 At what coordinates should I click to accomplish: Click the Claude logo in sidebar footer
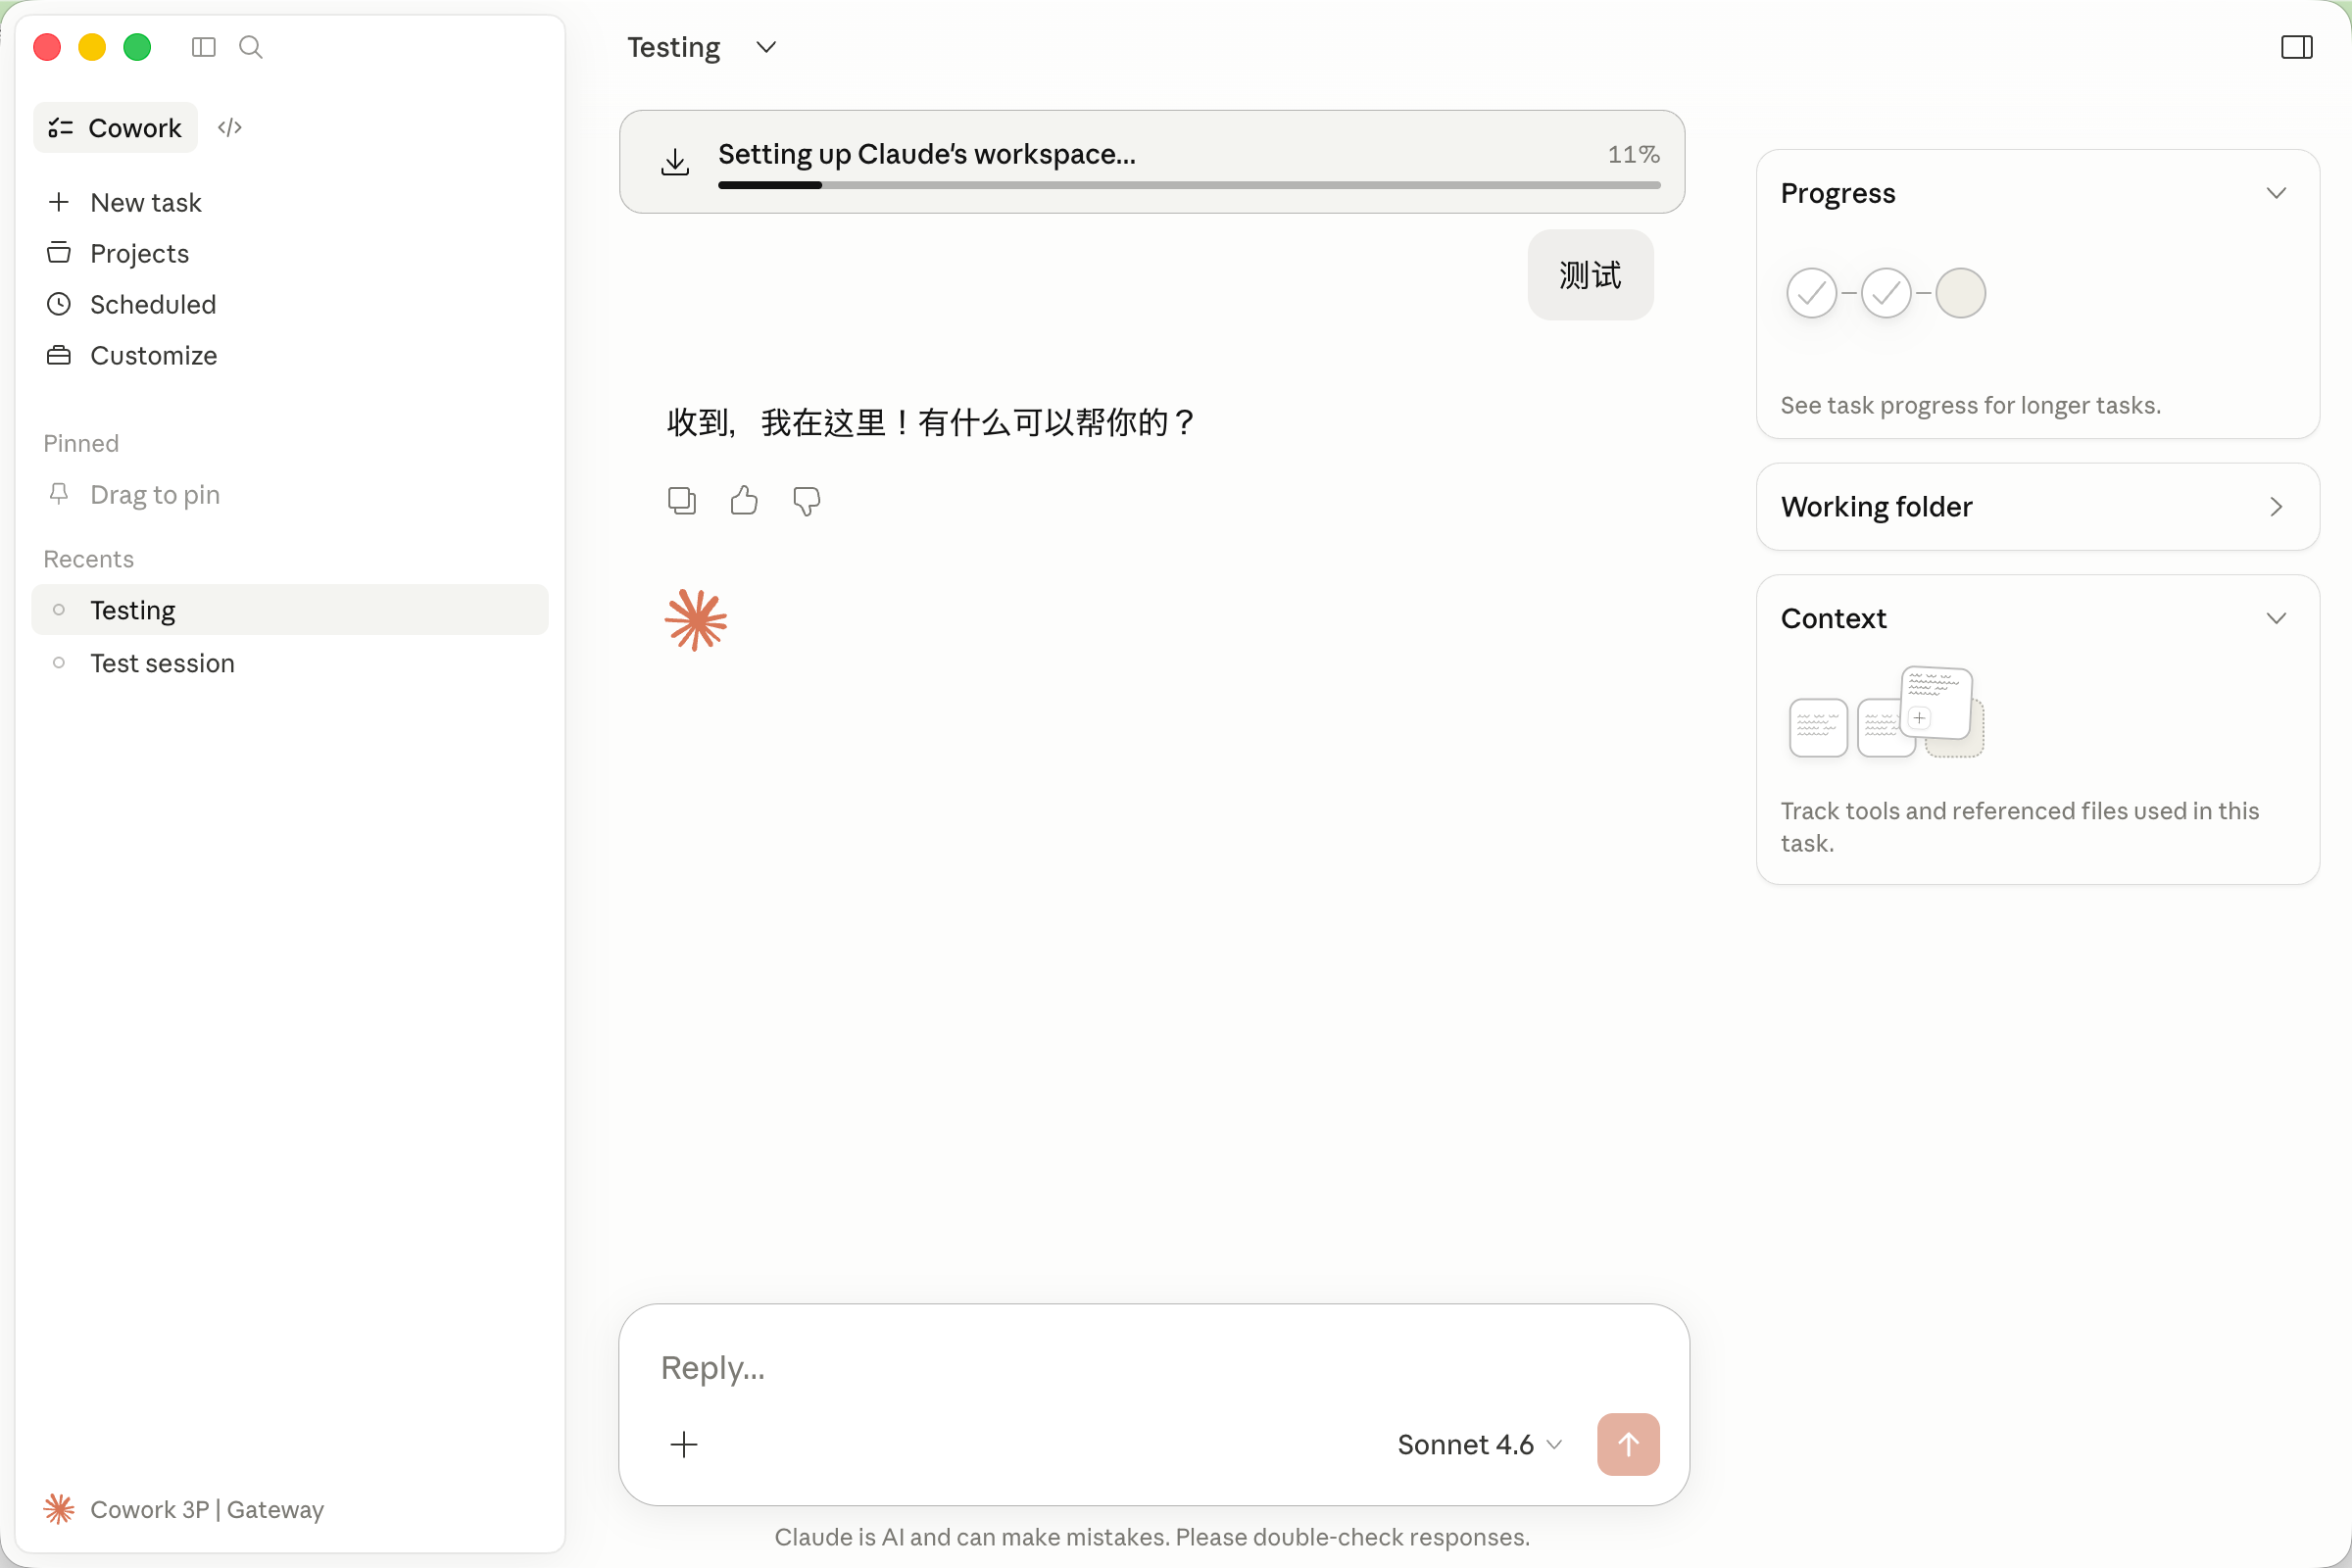coord(59,1509)
